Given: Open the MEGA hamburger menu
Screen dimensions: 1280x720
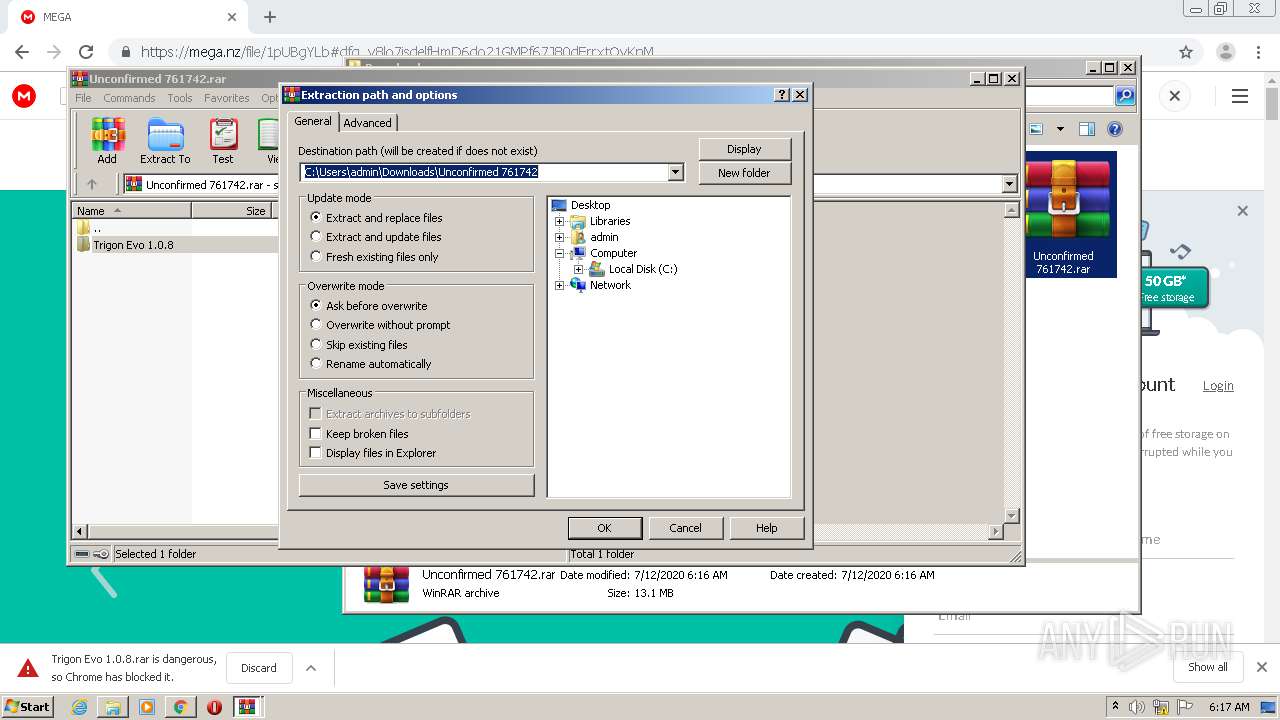Looking at the screenshot, I should click(1240, 96).
